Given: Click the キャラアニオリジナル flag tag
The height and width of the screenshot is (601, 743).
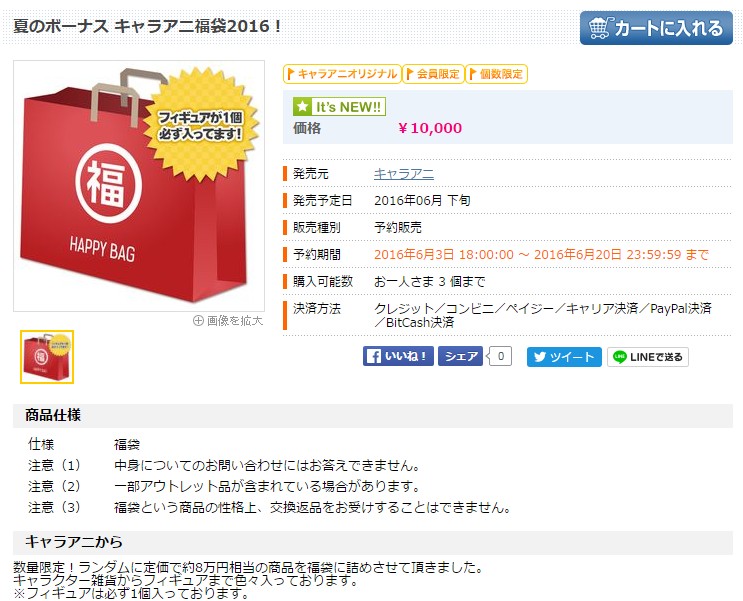Looking at the screenshot, I should [342, 74].
